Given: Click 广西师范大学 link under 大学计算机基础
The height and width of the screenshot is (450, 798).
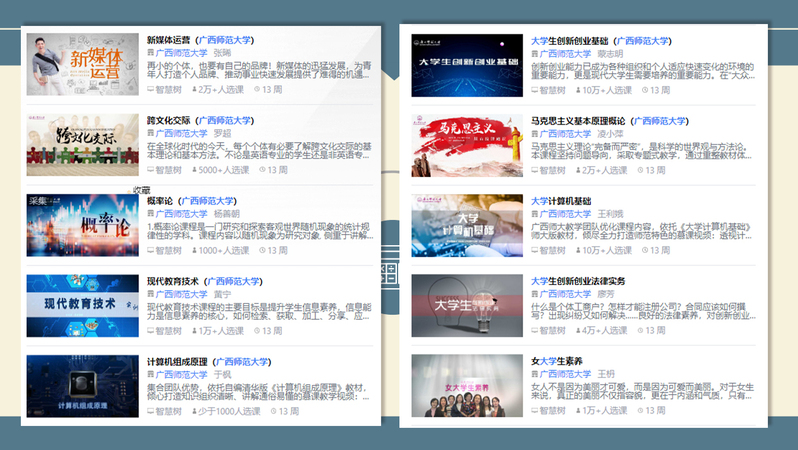Looking at the screenshot, I should pyautogui.click(x=565, y=214).
